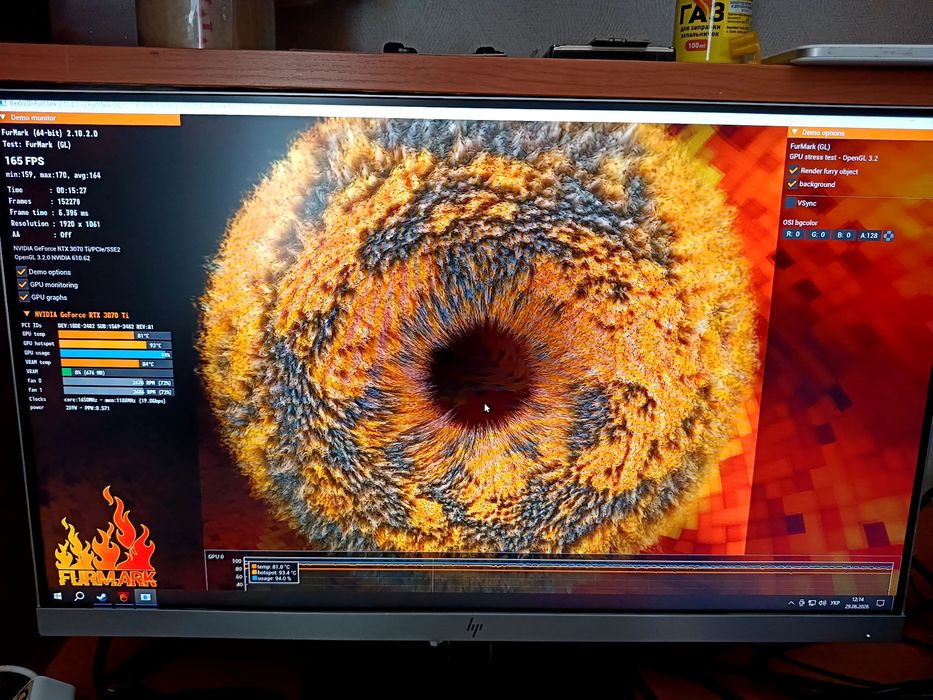Click the Frames 152270 value
Viewport: 933px width, 700px height.
[x=69, y=201]
